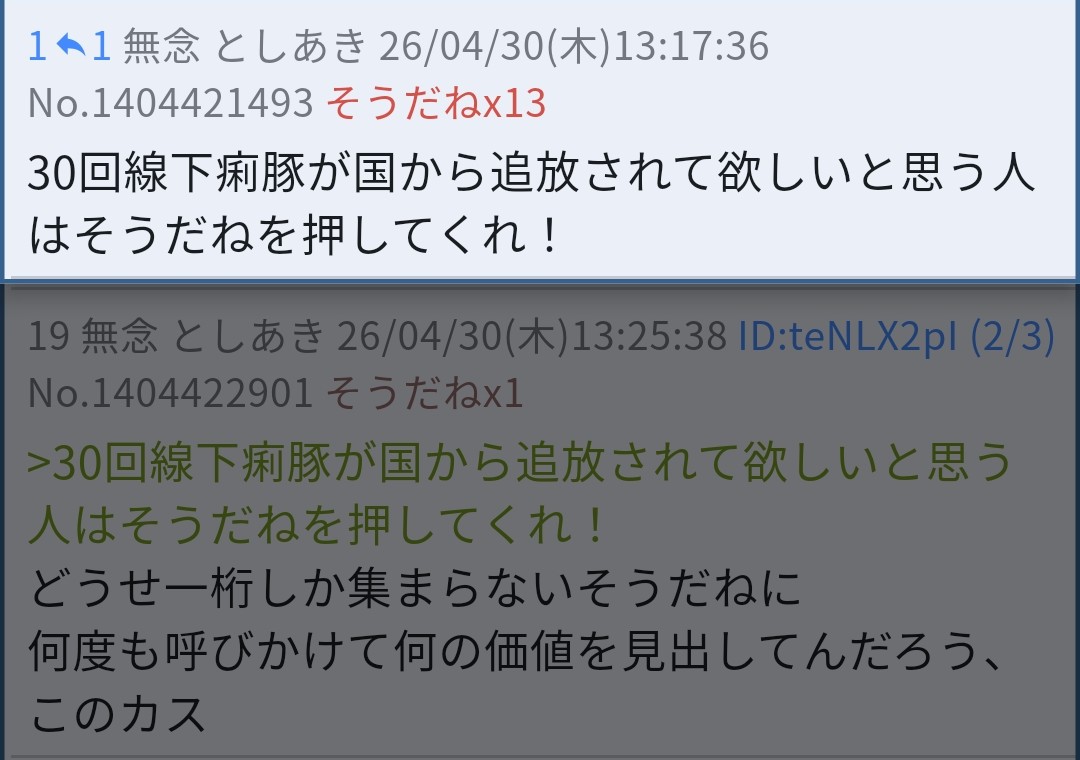Image resolution: width=1080 pixels, height=760 pixels.
Task: Click the 無念 title on the first post
Action: (x=162, y=46)
